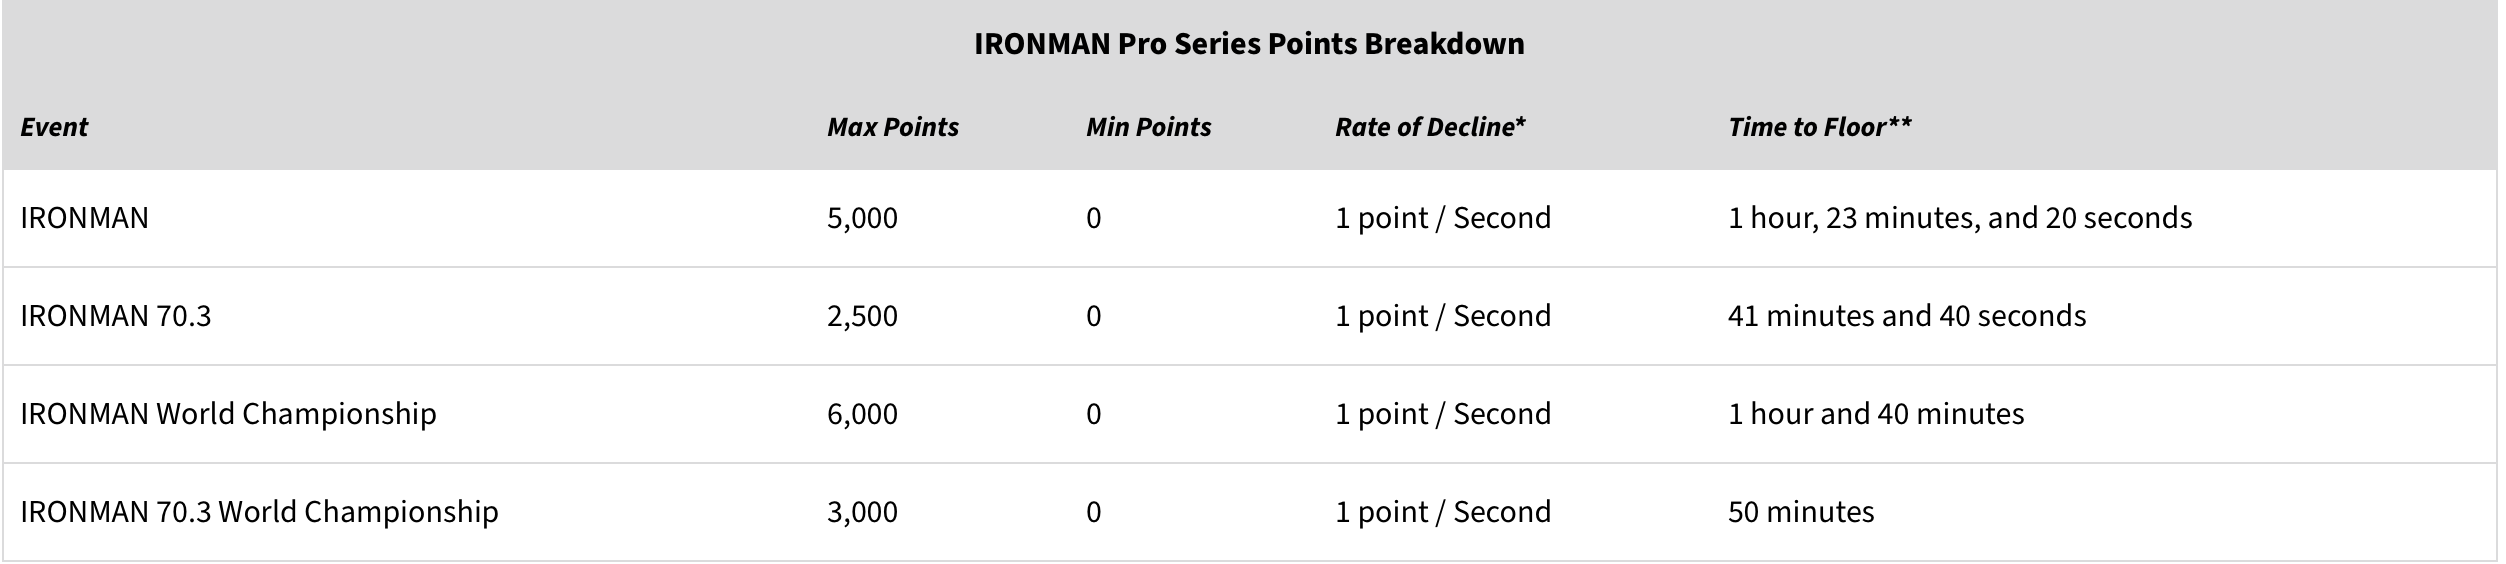
Task: Select Min Points for IRONMAN 70.3 World Championship
Action: tap(1093, 512)
